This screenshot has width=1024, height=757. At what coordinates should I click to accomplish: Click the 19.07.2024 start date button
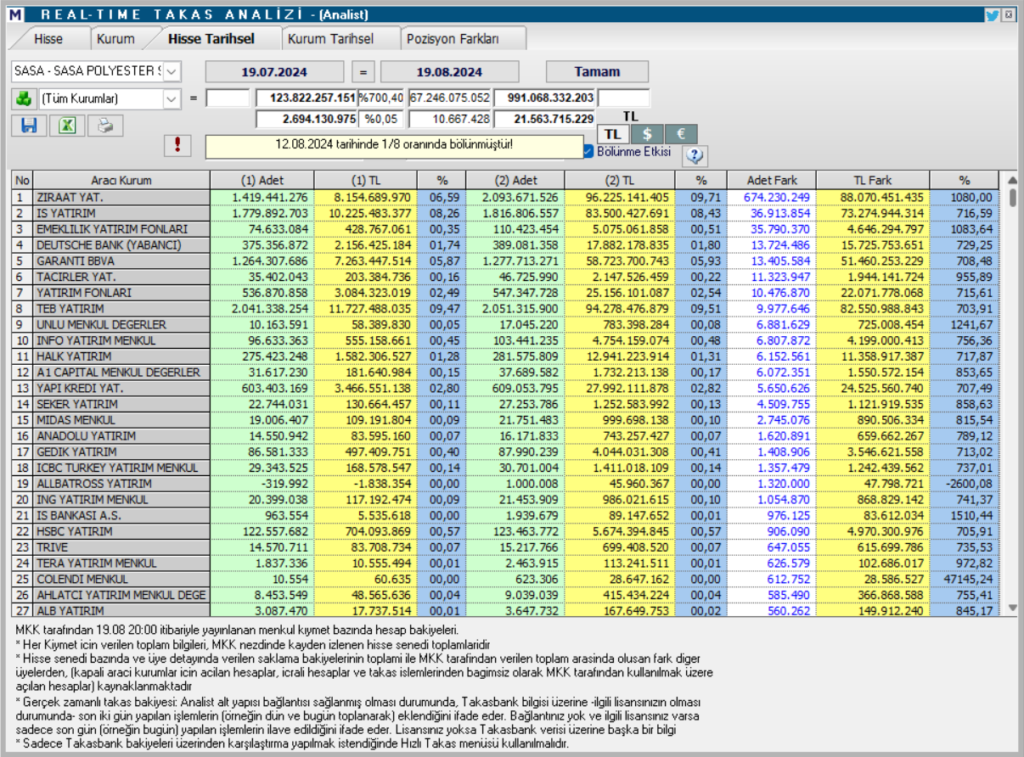tap(274, 72)
